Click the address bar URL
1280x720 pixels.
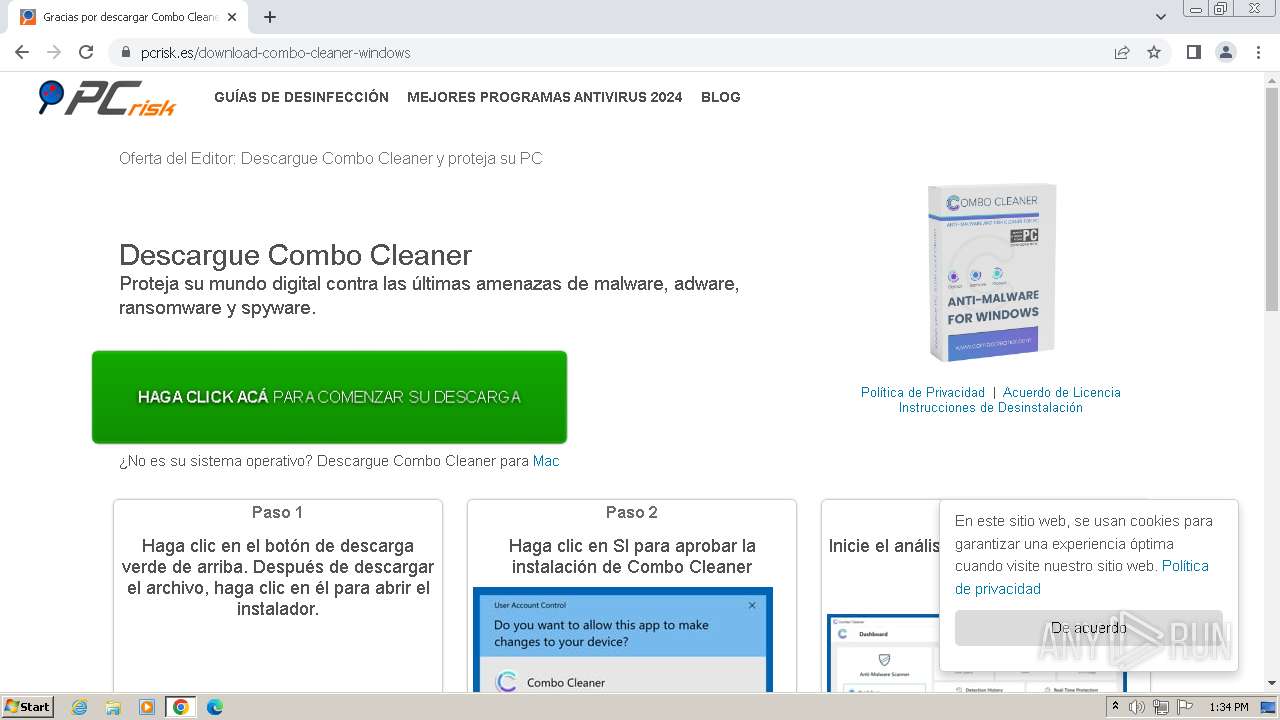click(276, 53)
